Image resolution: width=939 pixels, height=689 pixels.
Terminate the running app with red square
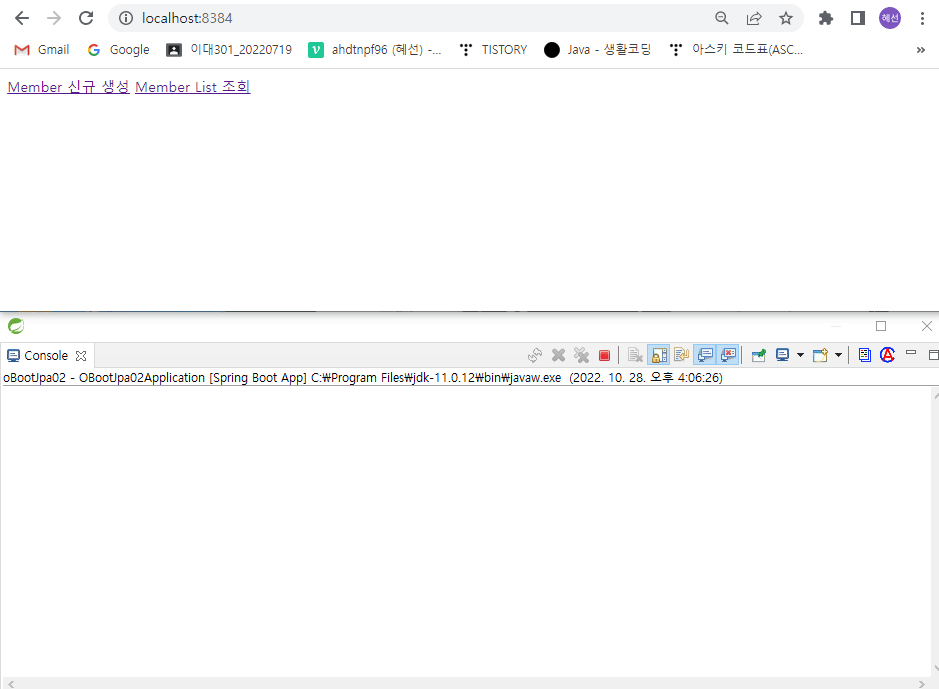pyautogui.click(x=604, y=356)
